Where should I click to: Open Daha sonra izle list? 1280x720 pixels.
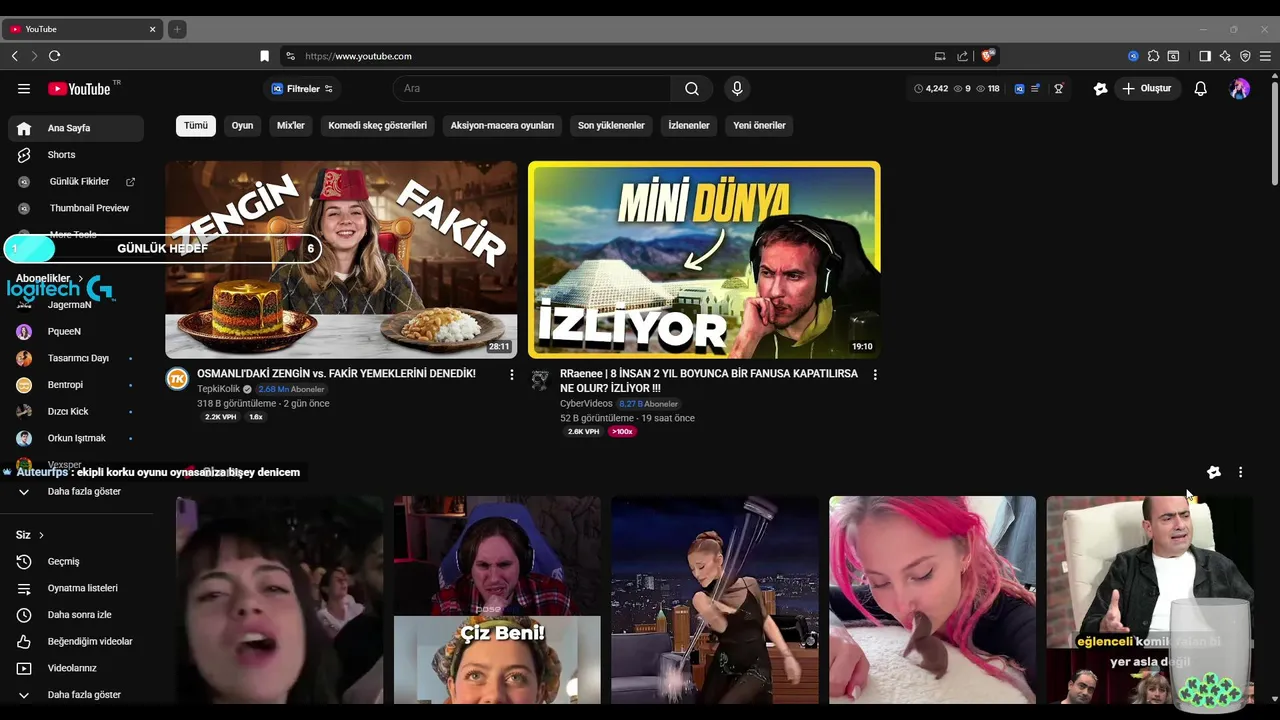(76, 615)
